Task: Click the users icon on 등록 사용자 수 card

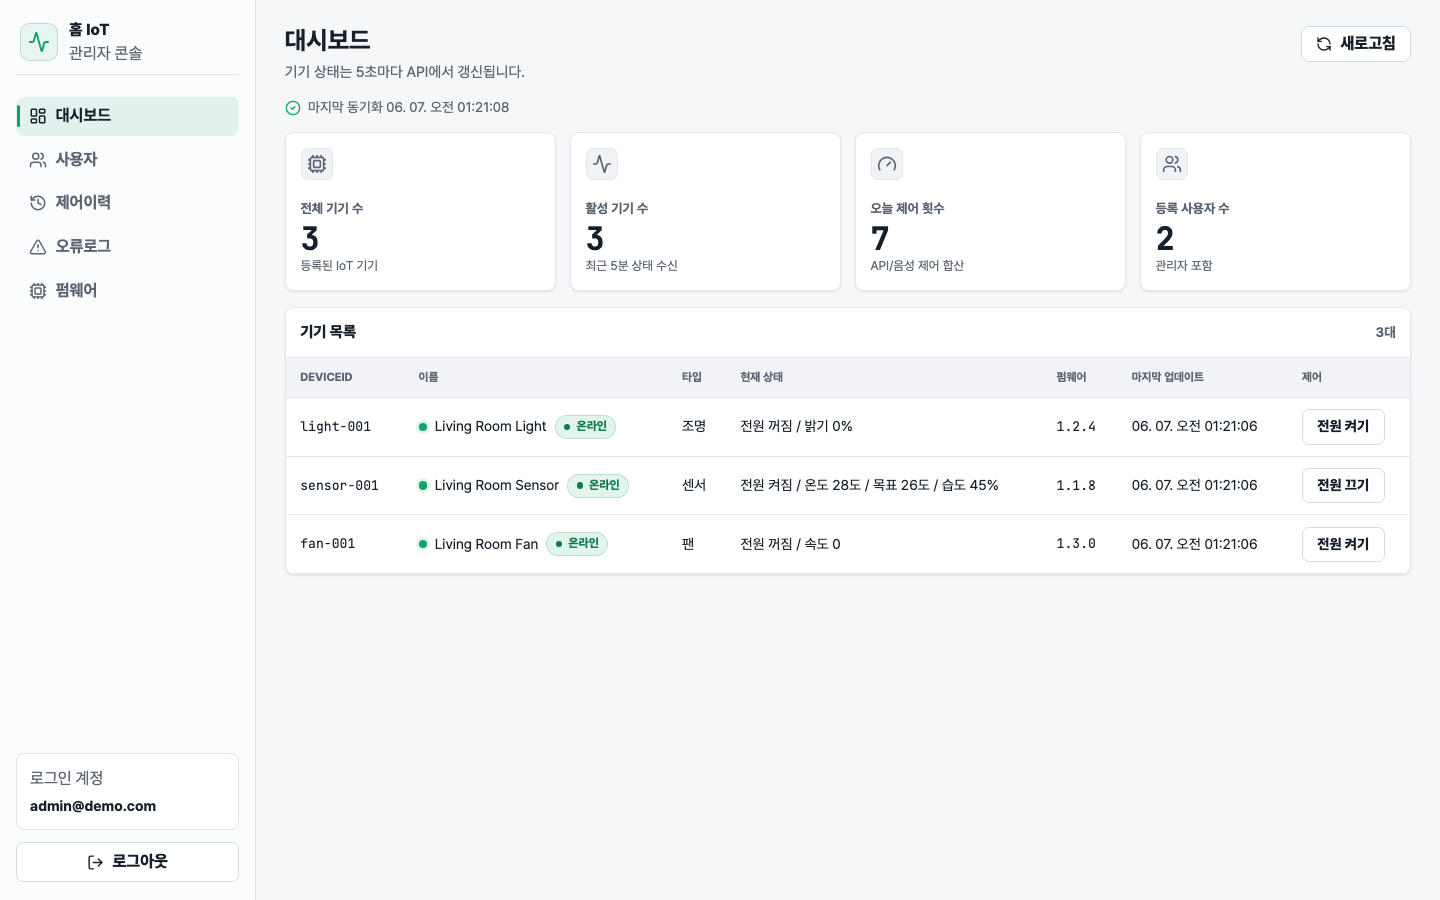Action: tap(1172, 164)
